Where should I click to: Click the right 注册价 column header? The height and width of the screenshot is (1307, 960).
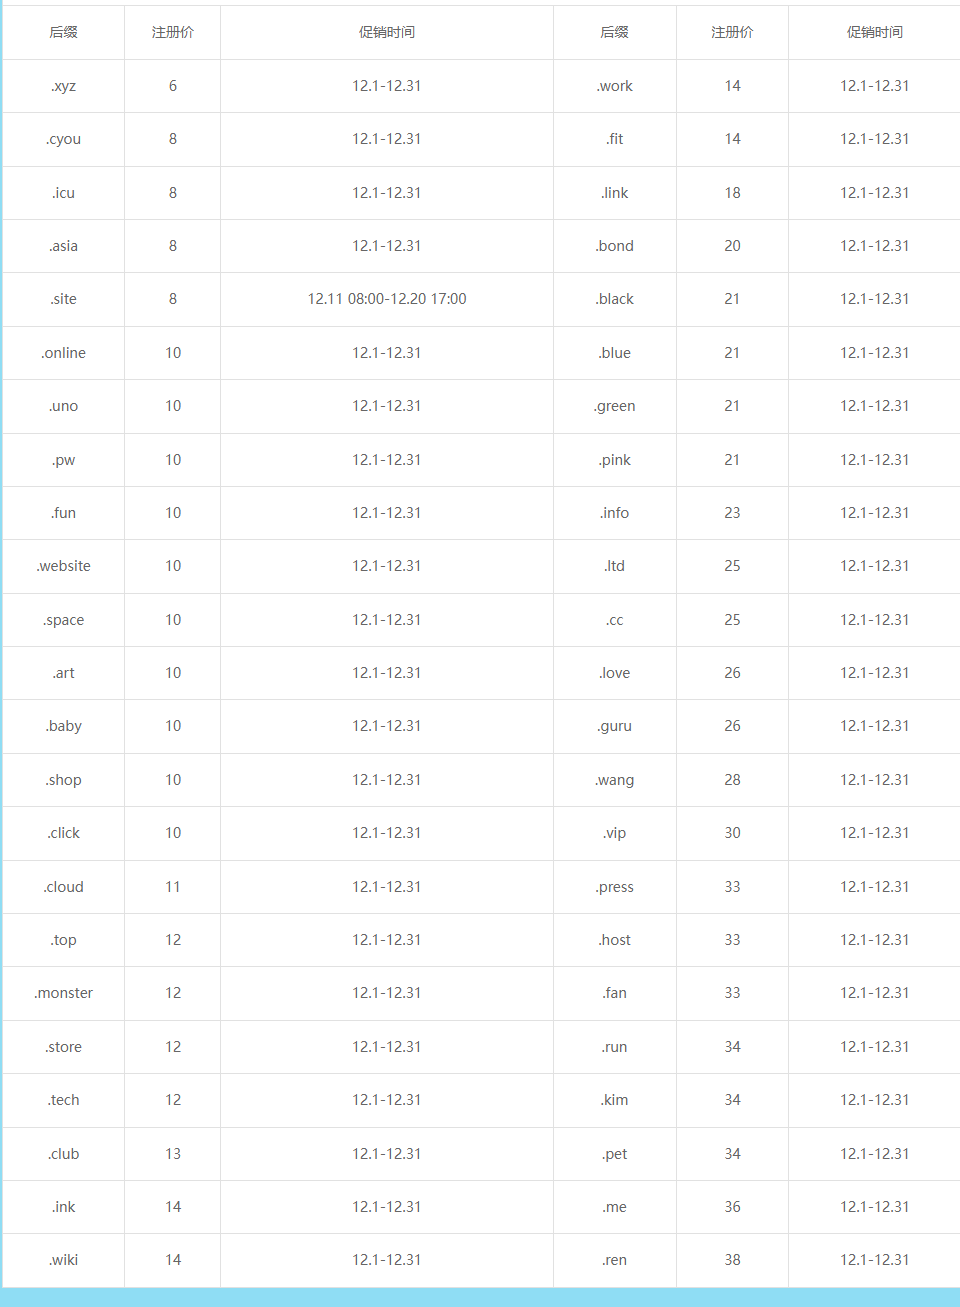tap(733, 32)
